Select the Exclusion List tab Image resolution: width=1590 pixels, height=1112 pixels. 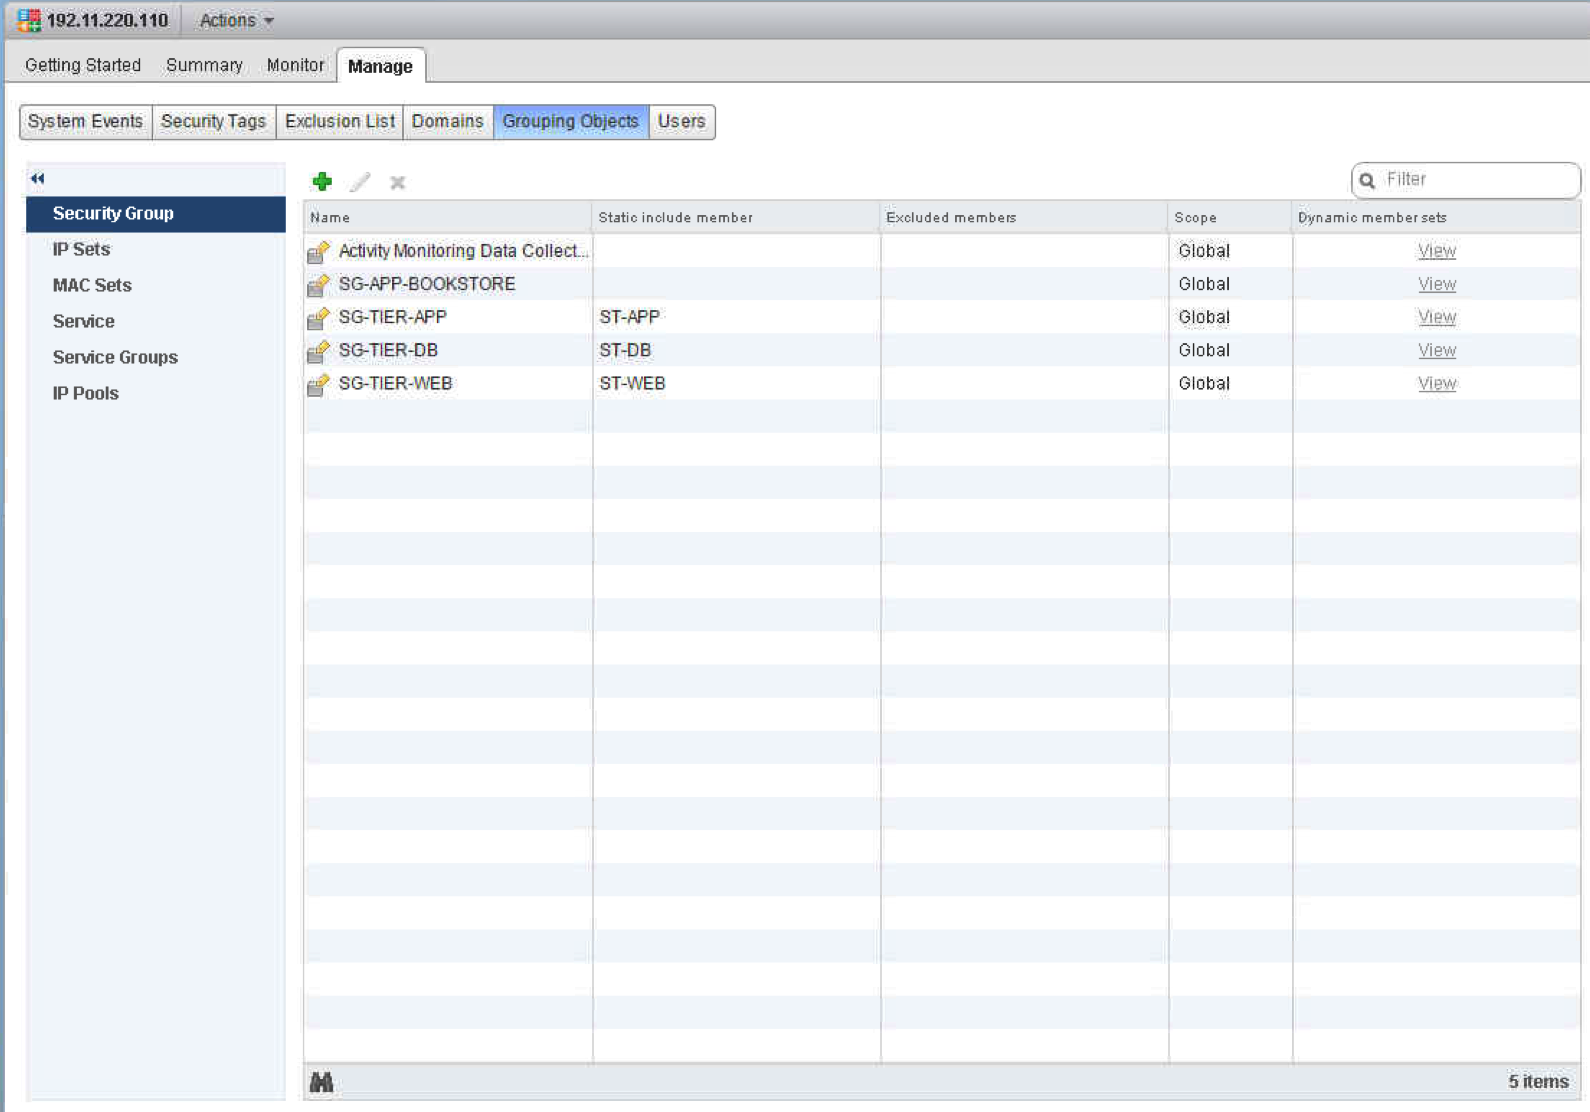pyautogui.click(x=339, y=121)
